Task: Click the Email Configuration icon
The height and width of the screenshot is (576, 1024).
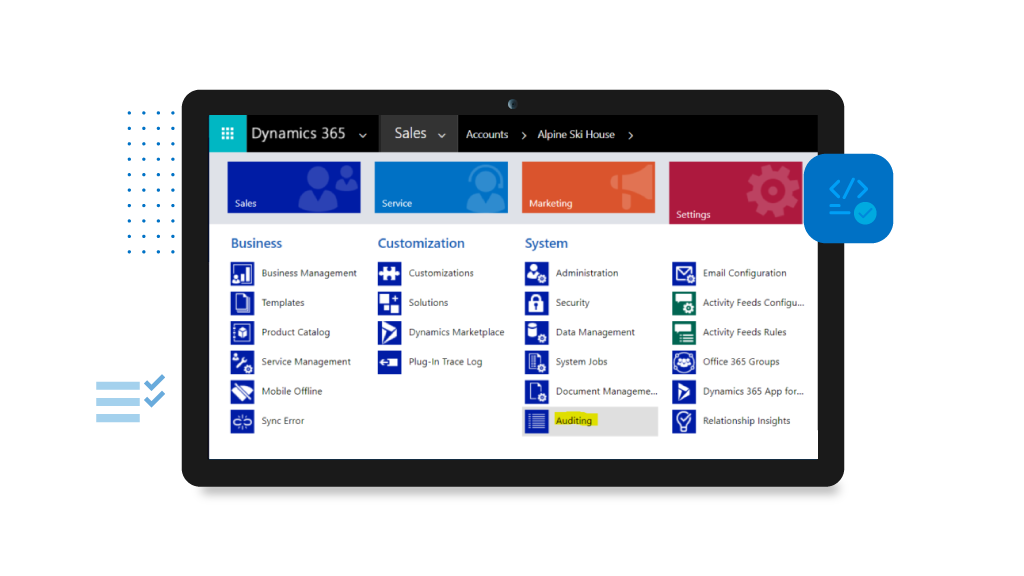Action: pyautogui.click(x=684, y=274)
